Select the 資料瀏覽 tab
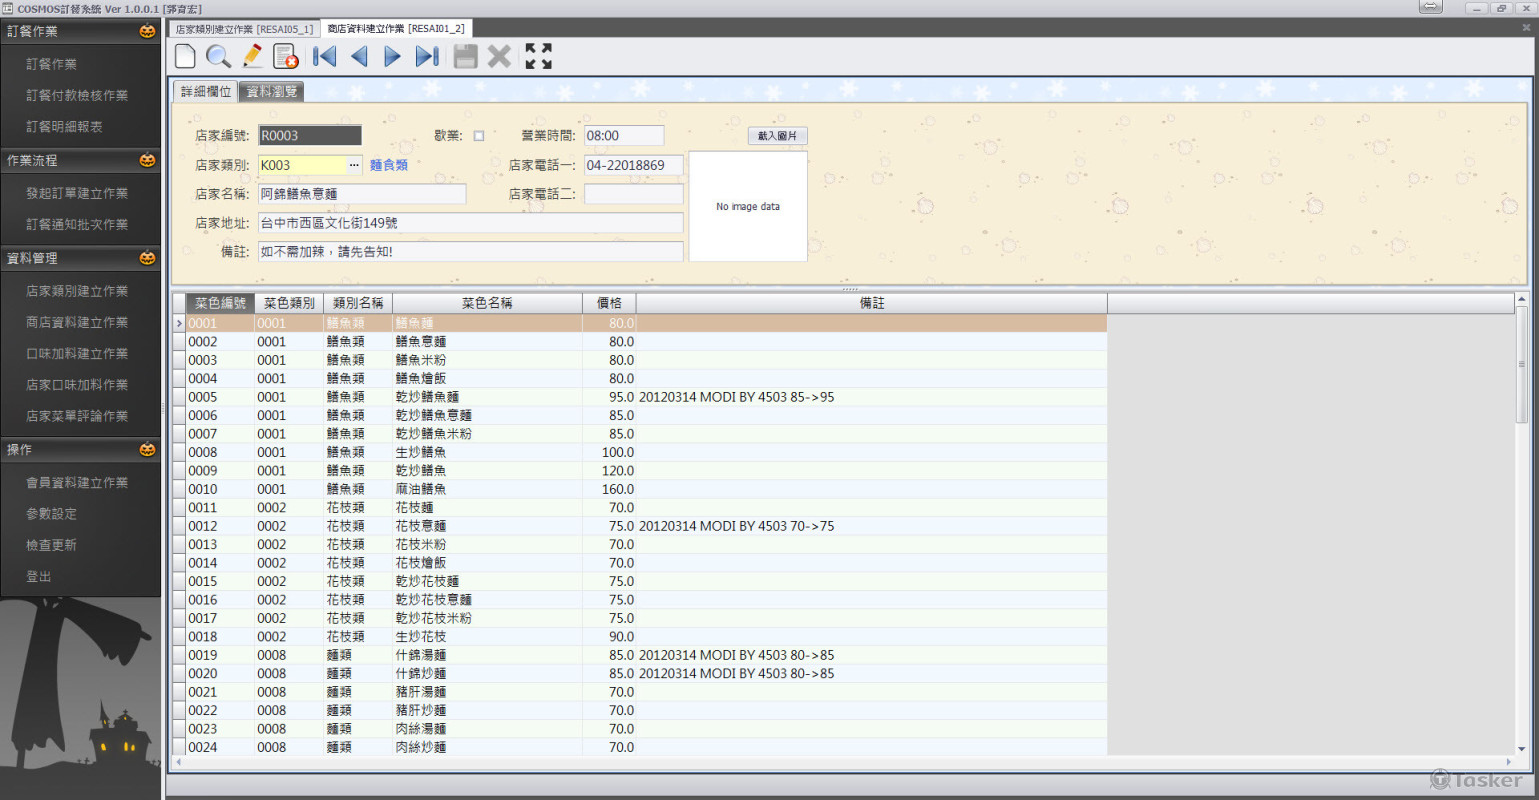This screenshot has height=800, width=1539. tap(271, 91)
